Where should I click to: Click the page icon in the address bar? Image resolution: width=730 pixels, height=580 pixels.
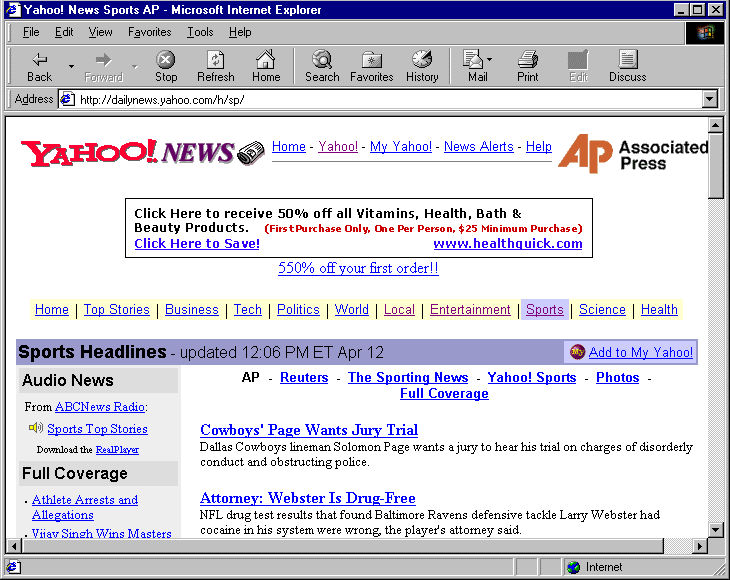pos(68,99)
